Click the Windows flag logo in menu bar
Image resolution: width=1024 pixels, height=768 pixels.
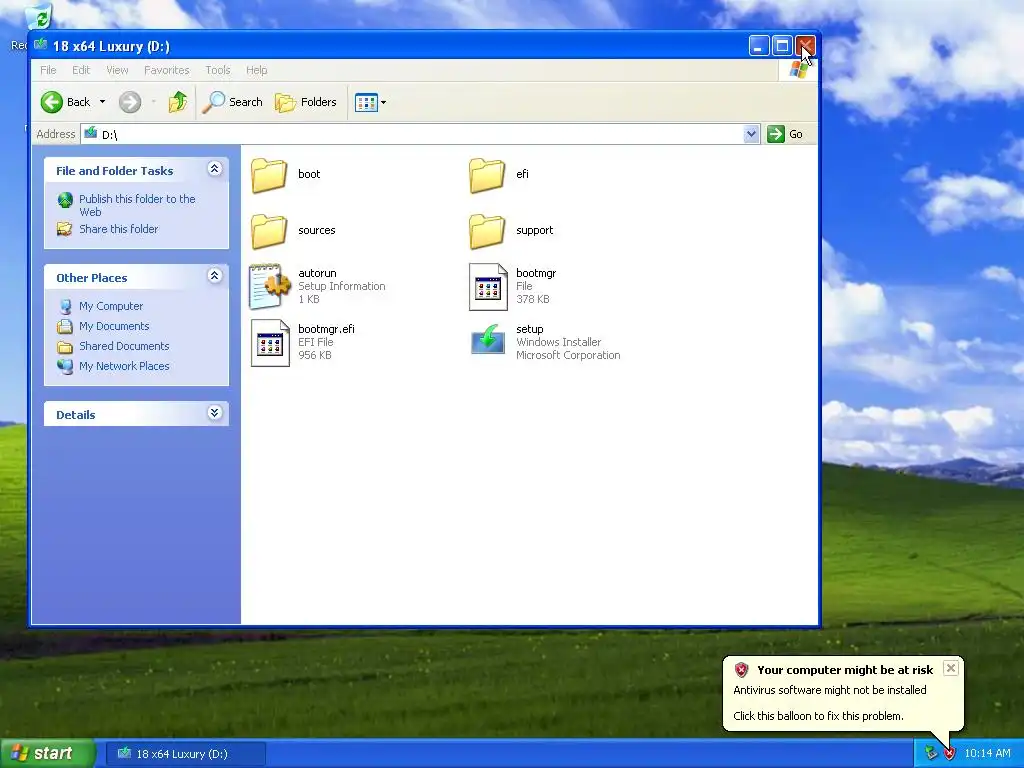(798, 70)
